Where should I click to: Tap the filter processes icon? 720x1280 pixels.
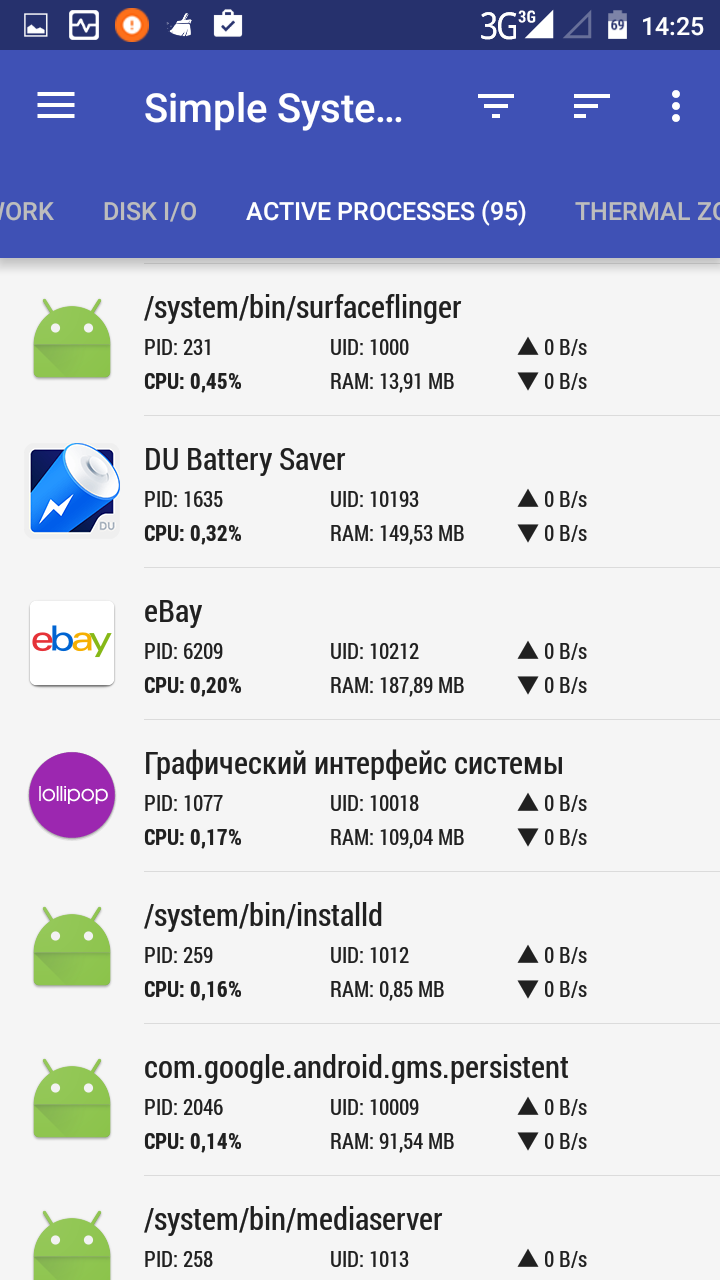pyautogui.click(x=495, y=106)
